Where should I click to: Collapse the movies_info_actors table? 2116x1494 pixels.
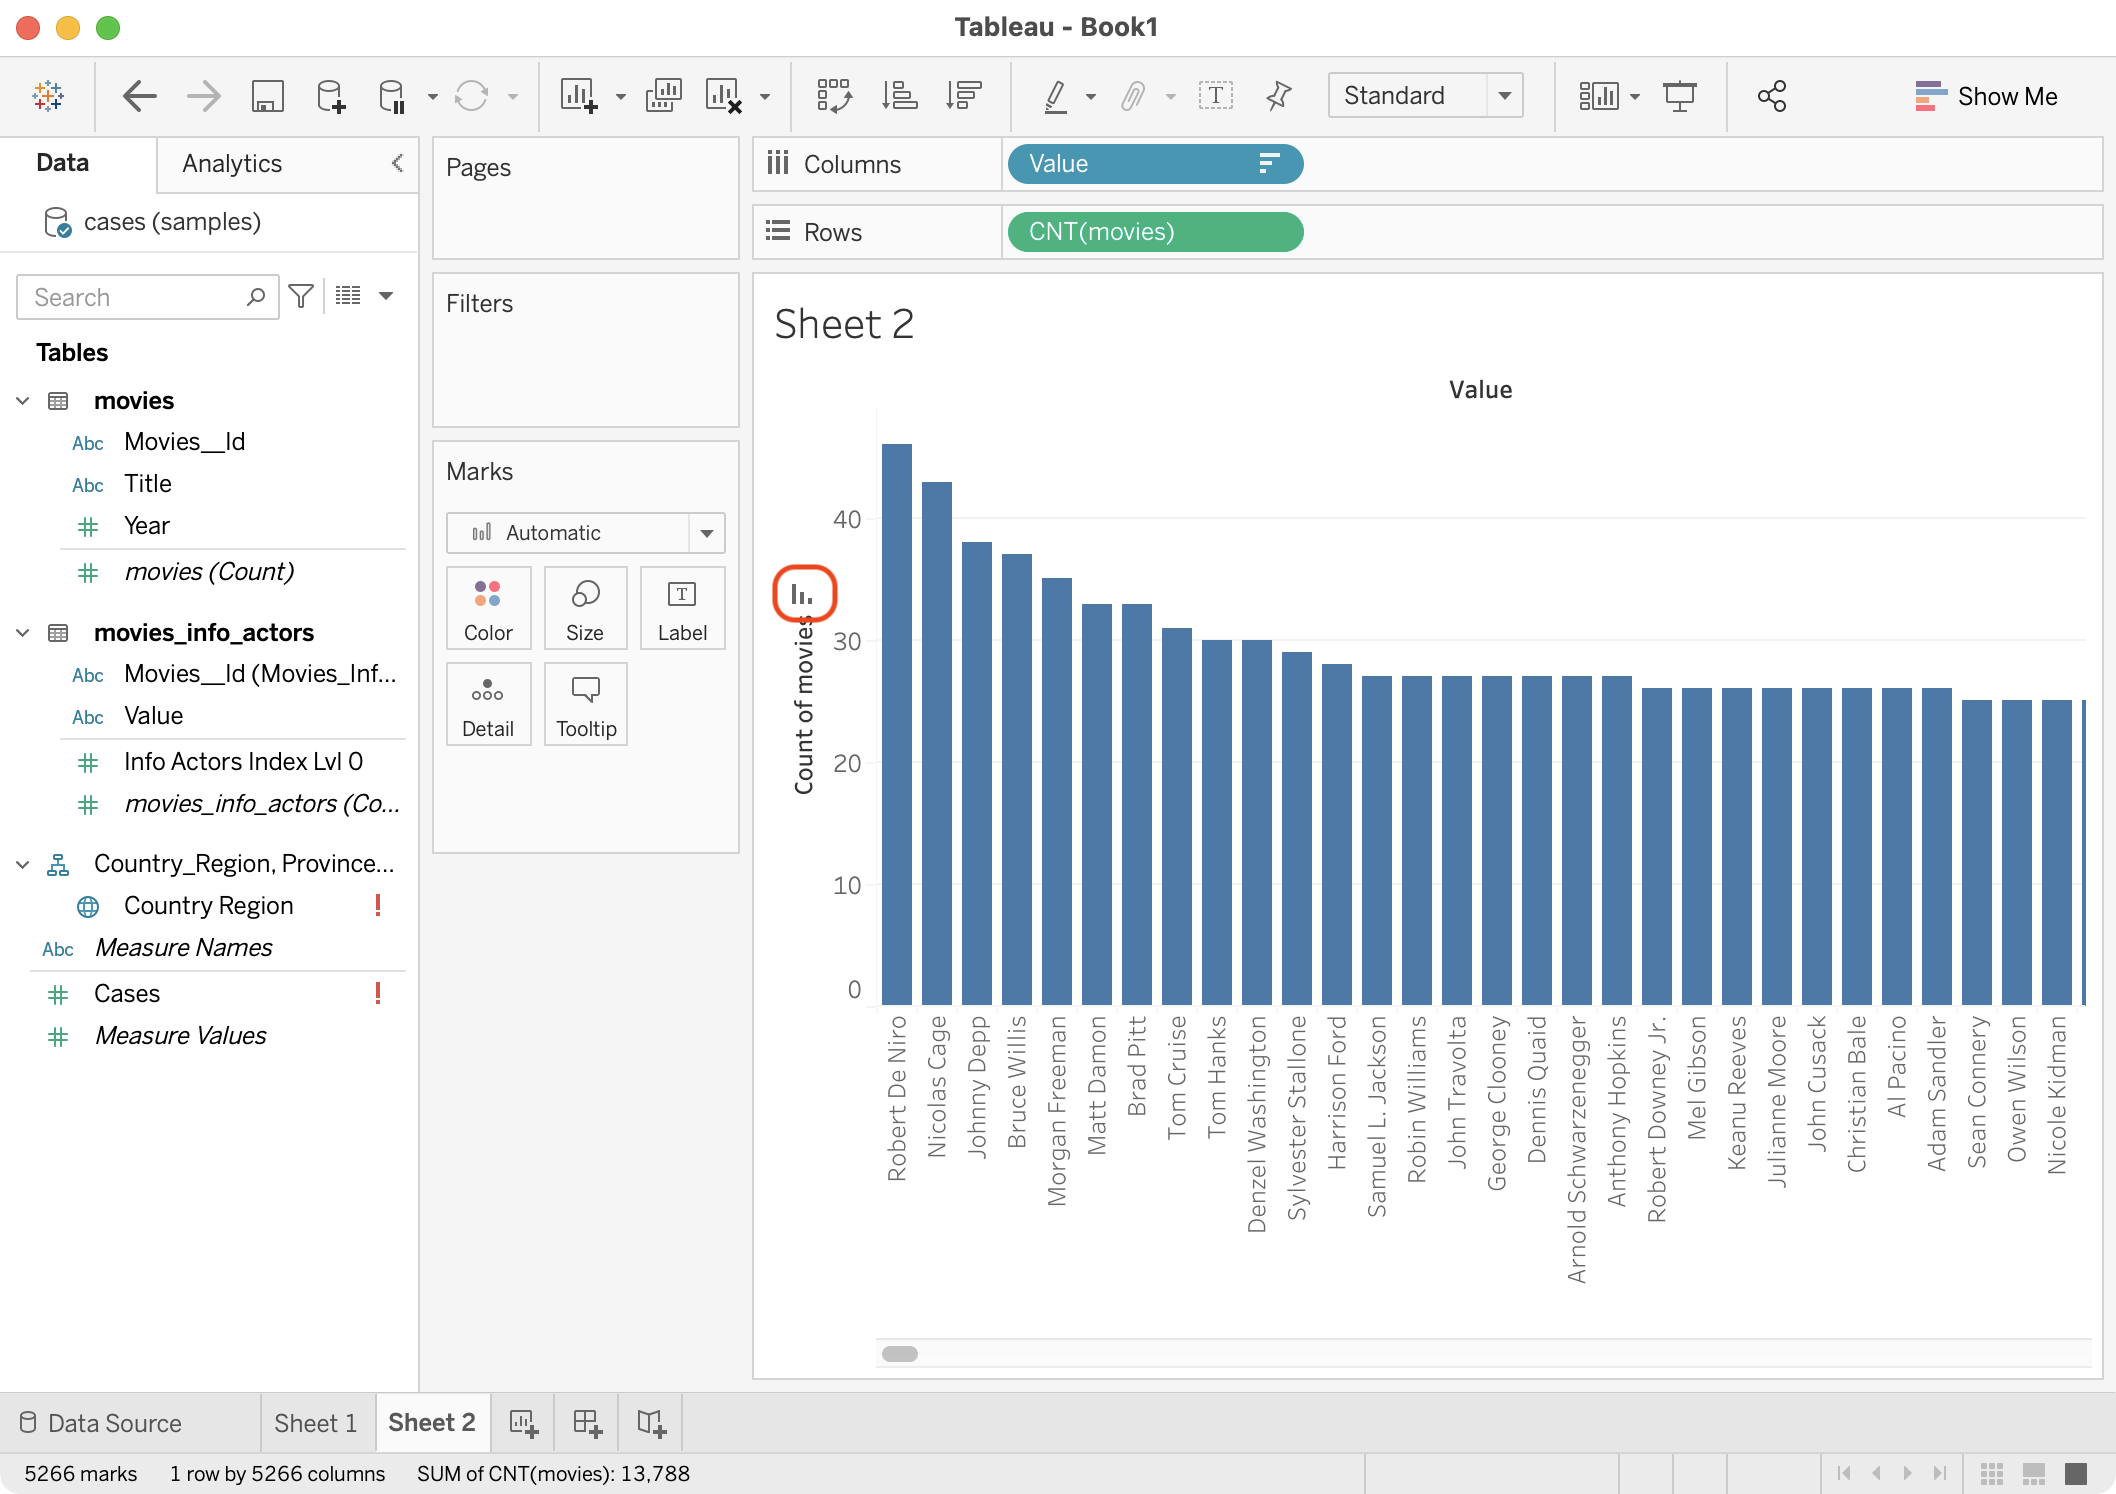point(23,633)
